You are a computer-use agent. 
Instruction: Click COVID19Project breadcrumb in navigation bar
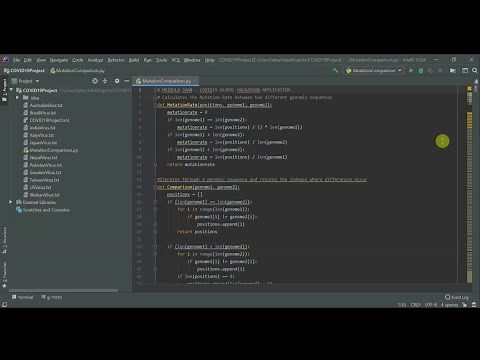[24, 71]
